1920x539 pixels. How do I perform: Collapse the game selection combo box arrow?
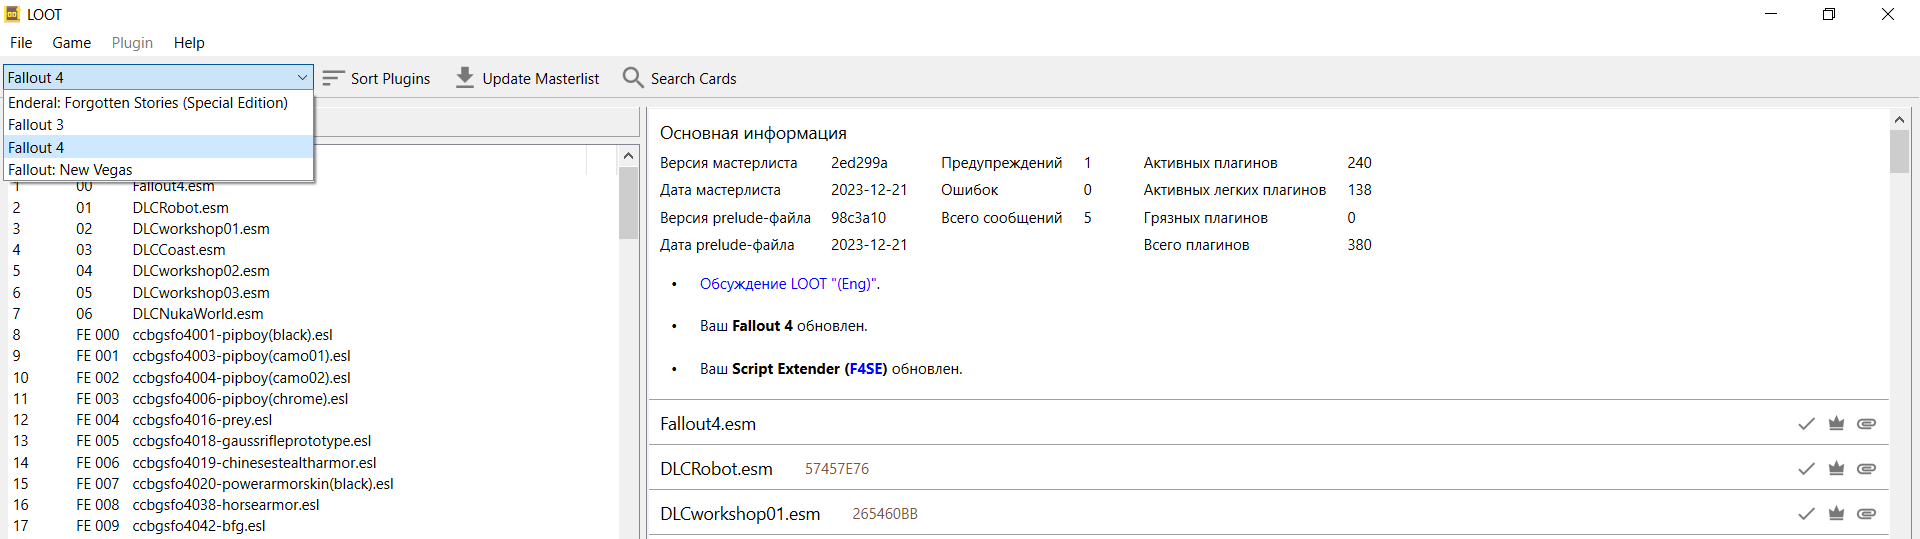pos(302,78)
